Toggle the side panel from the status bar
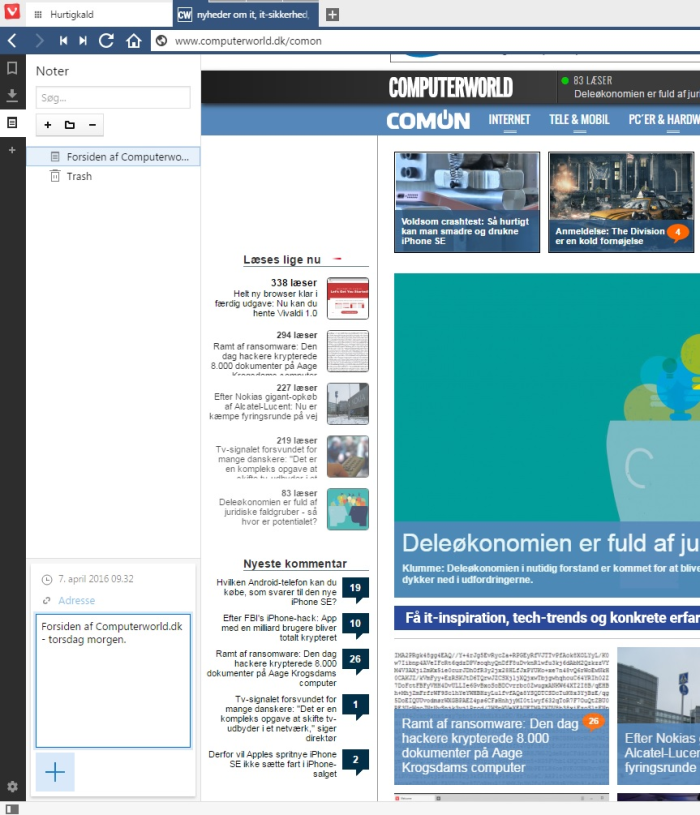 12,809
